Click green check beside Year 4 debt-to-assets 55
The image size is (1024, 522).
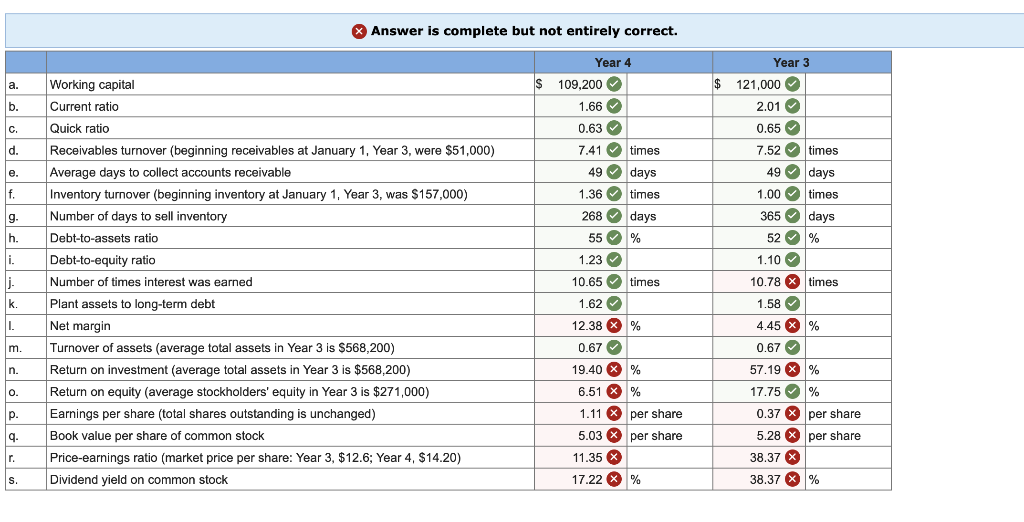tap(614, 238)
